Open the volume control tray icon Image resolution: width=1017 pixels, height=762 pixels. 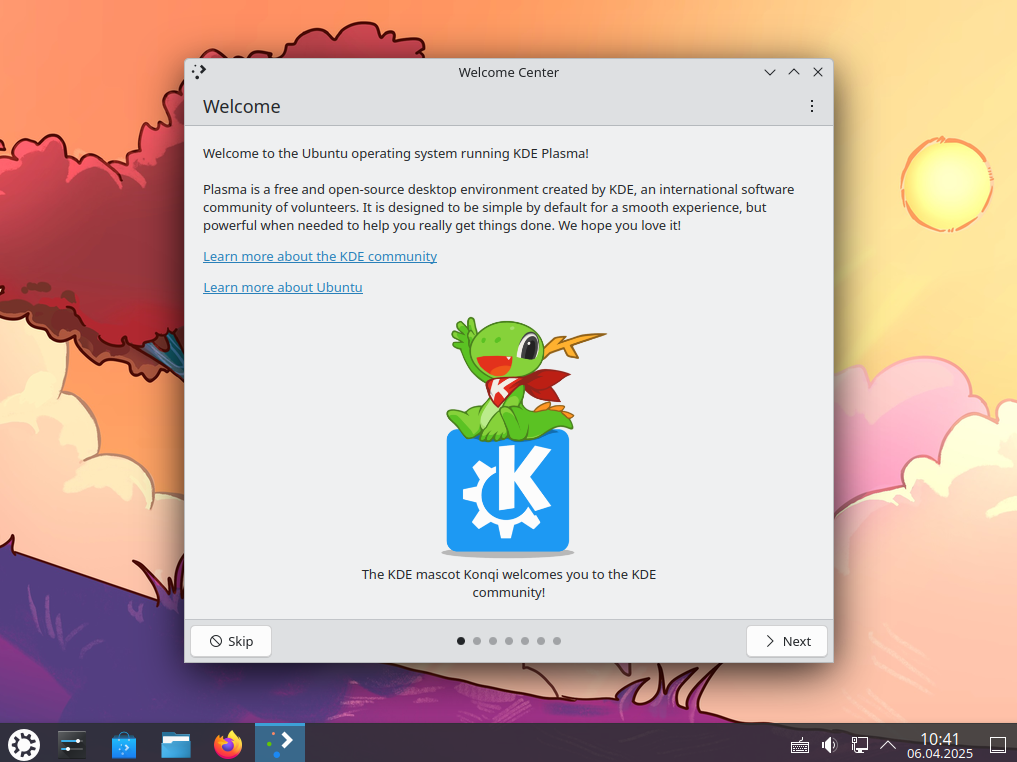(x=829, y=745)
